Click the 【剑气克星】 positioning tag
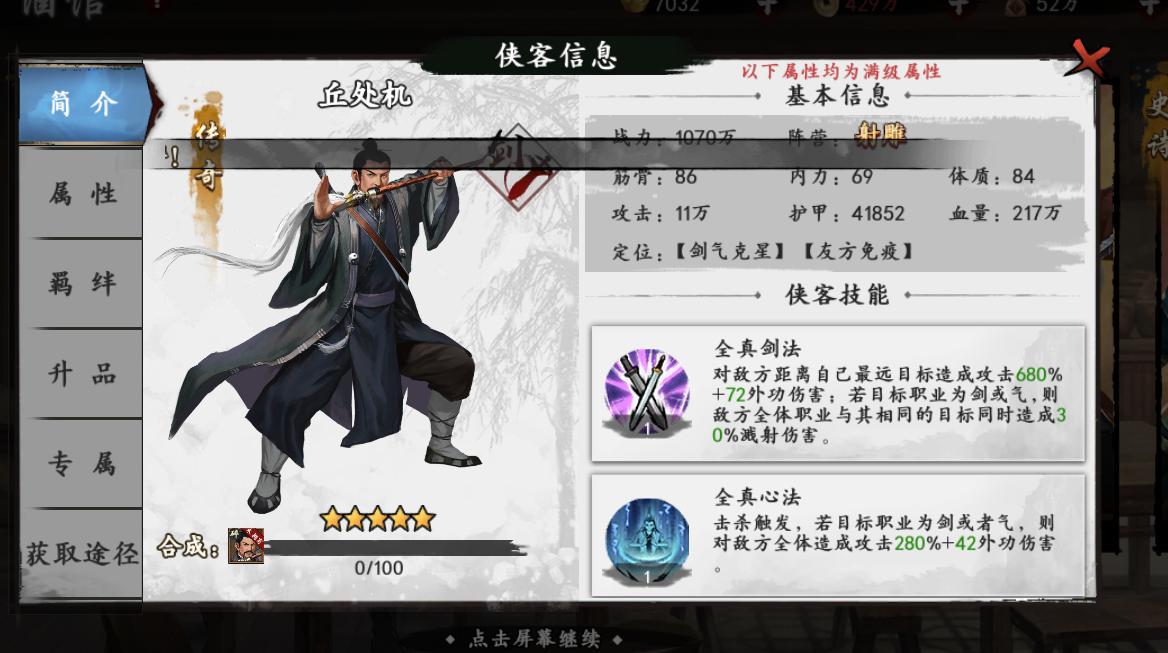 (x=730, y=252)
